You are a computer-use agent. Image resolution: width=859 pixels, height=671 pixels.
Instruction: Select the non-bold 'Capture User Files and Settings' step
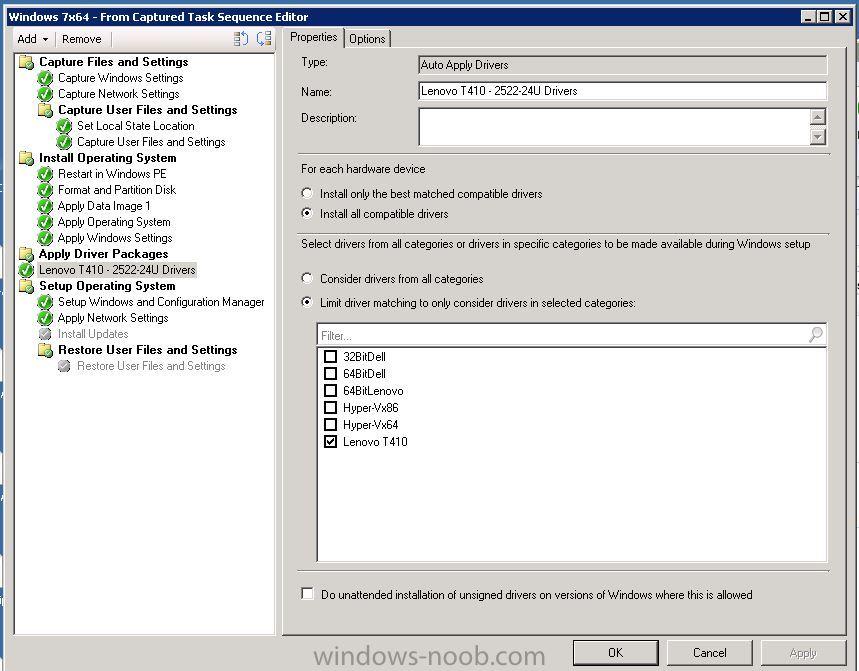tap(151, 142)
